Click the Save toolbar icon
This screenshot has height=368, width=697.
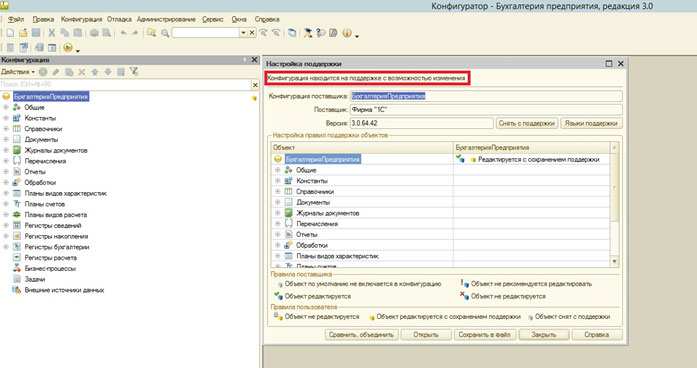(x=36, y=33)
